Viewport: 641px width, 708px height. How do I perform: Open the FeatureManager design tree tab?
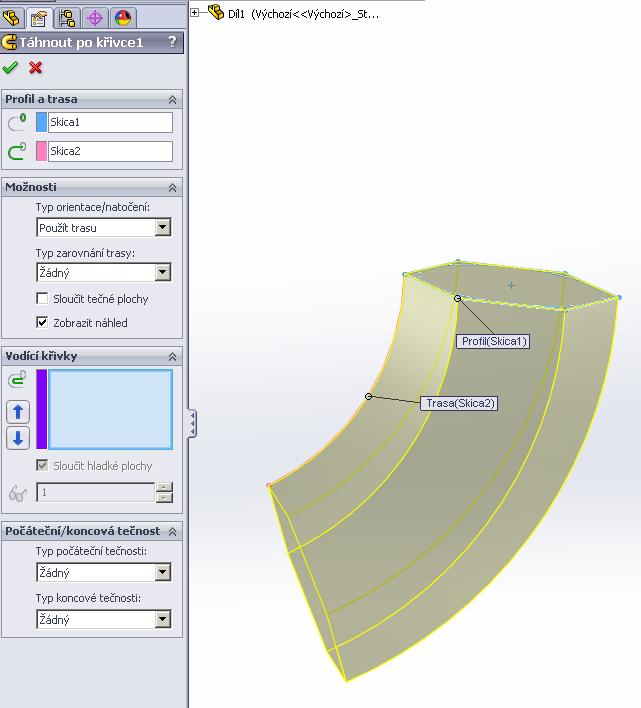tap(13, 17)
